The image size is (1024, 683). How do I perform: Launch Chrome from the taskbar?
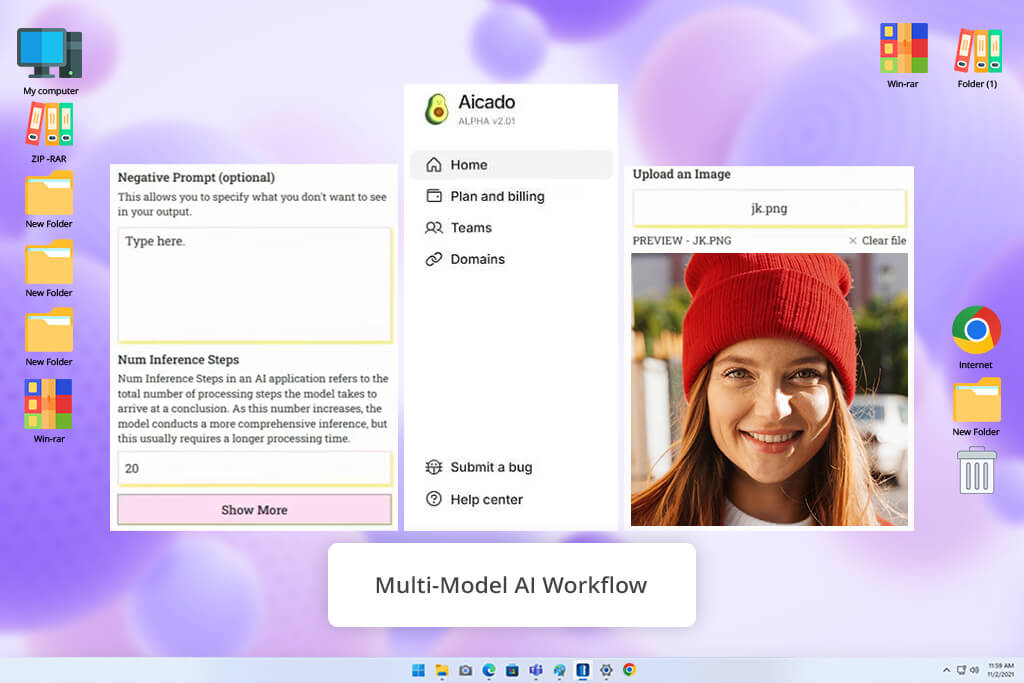629,669
